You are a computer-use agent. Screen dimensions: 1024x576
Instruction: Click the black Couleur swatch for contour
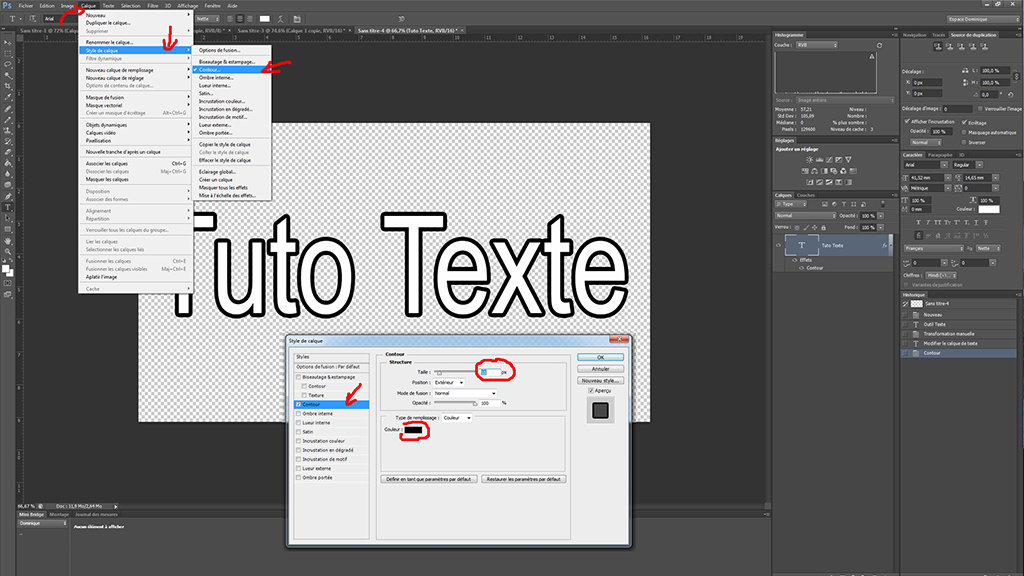tap(413, 430)
